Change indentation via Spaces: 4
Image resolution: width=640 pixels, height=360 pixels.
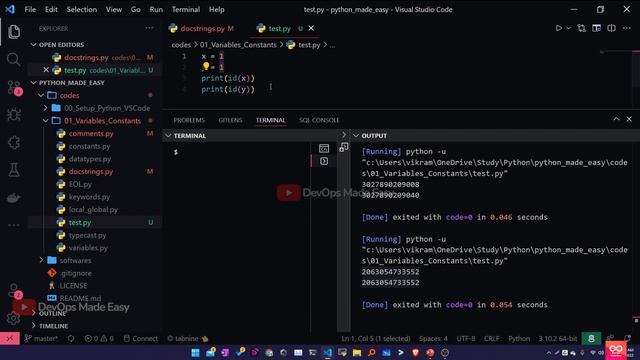[433, 338]
